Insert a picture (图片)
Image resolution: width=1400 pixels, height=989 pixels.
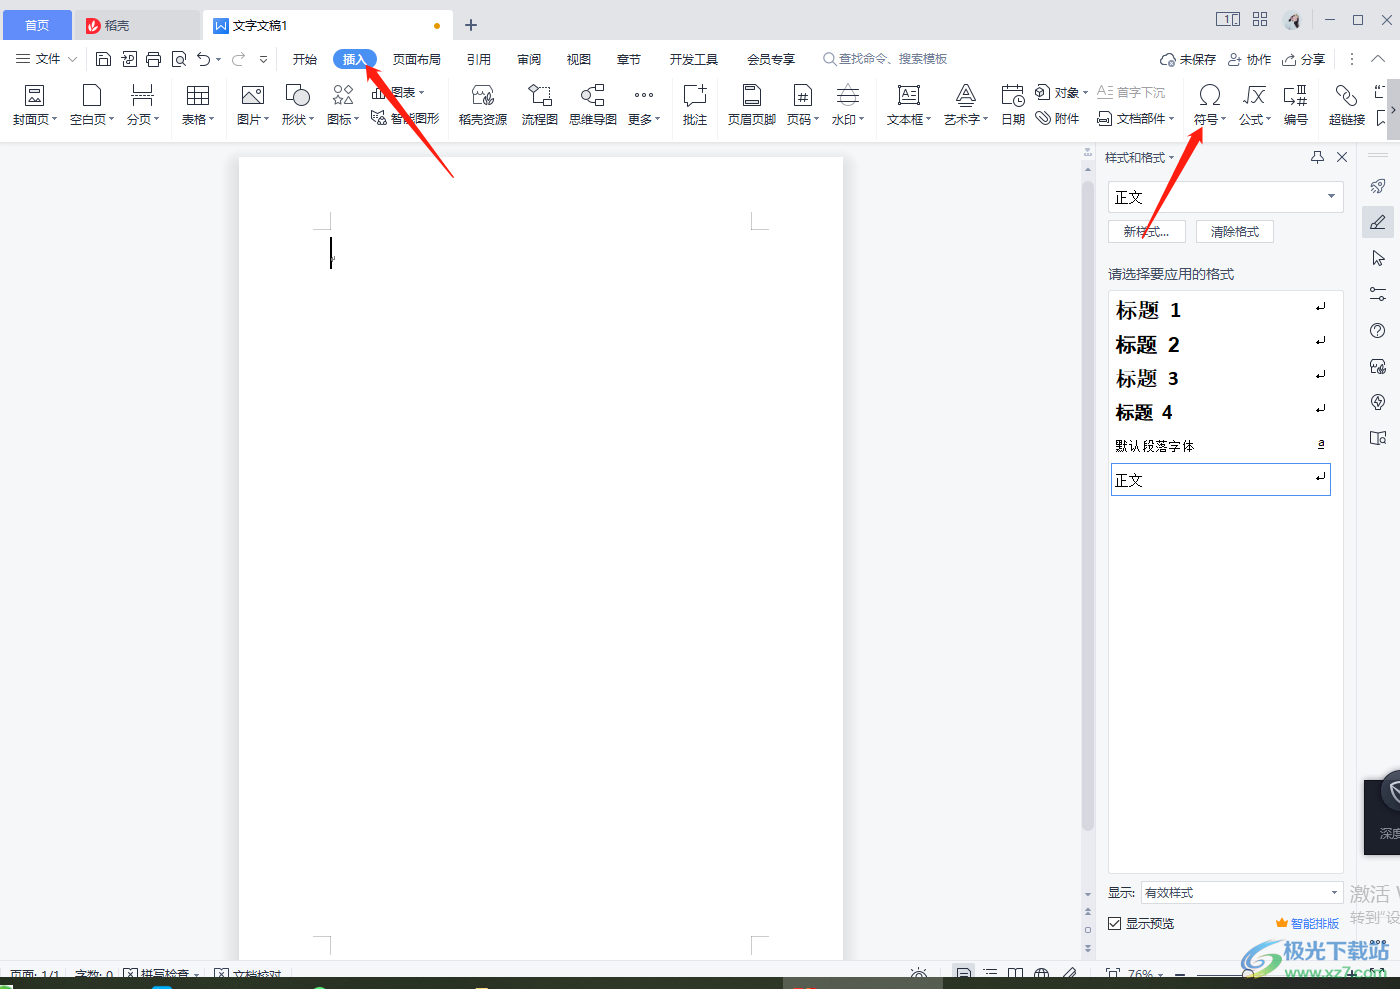[253, 105]
